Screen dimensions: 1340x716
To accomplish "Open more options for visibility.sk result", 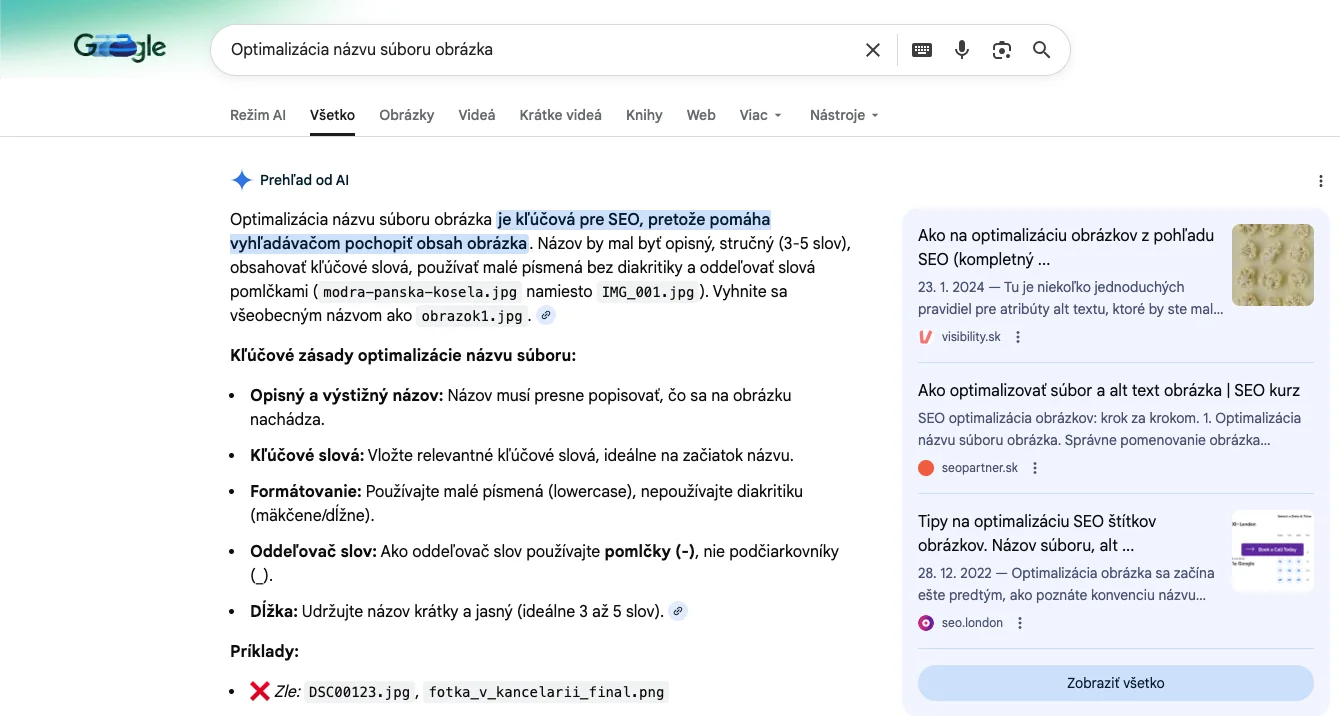I will [x=1018, y=337].
